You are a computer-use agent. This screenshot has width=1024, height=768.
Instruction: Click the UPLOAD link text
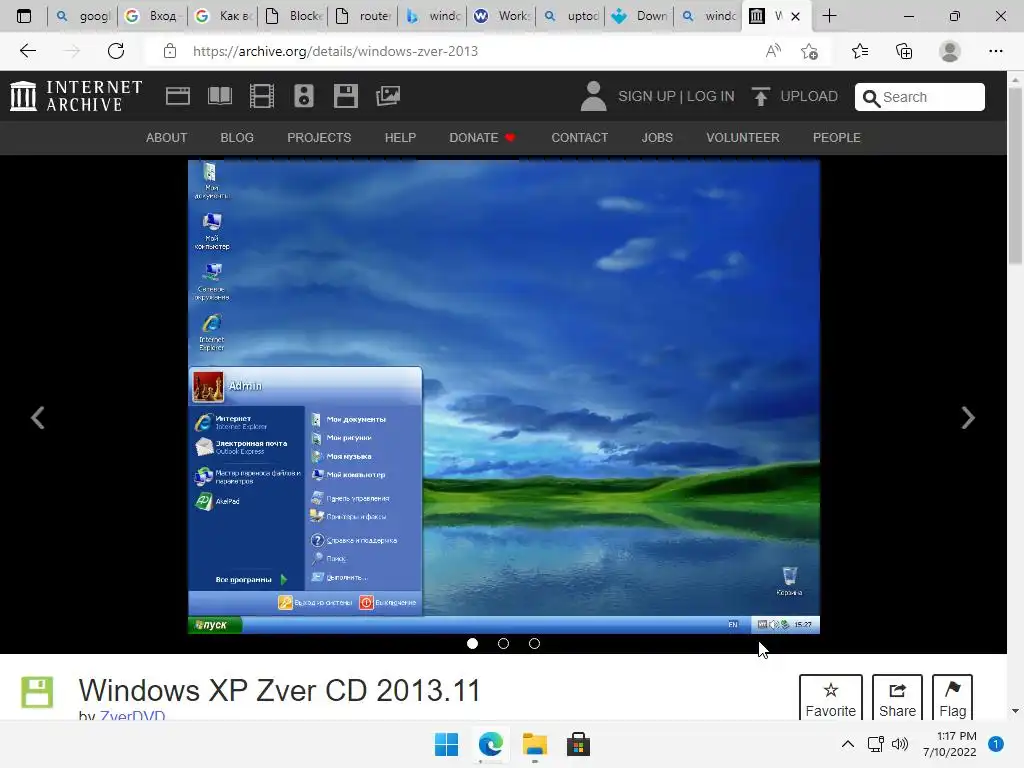(x=808, y=96)
